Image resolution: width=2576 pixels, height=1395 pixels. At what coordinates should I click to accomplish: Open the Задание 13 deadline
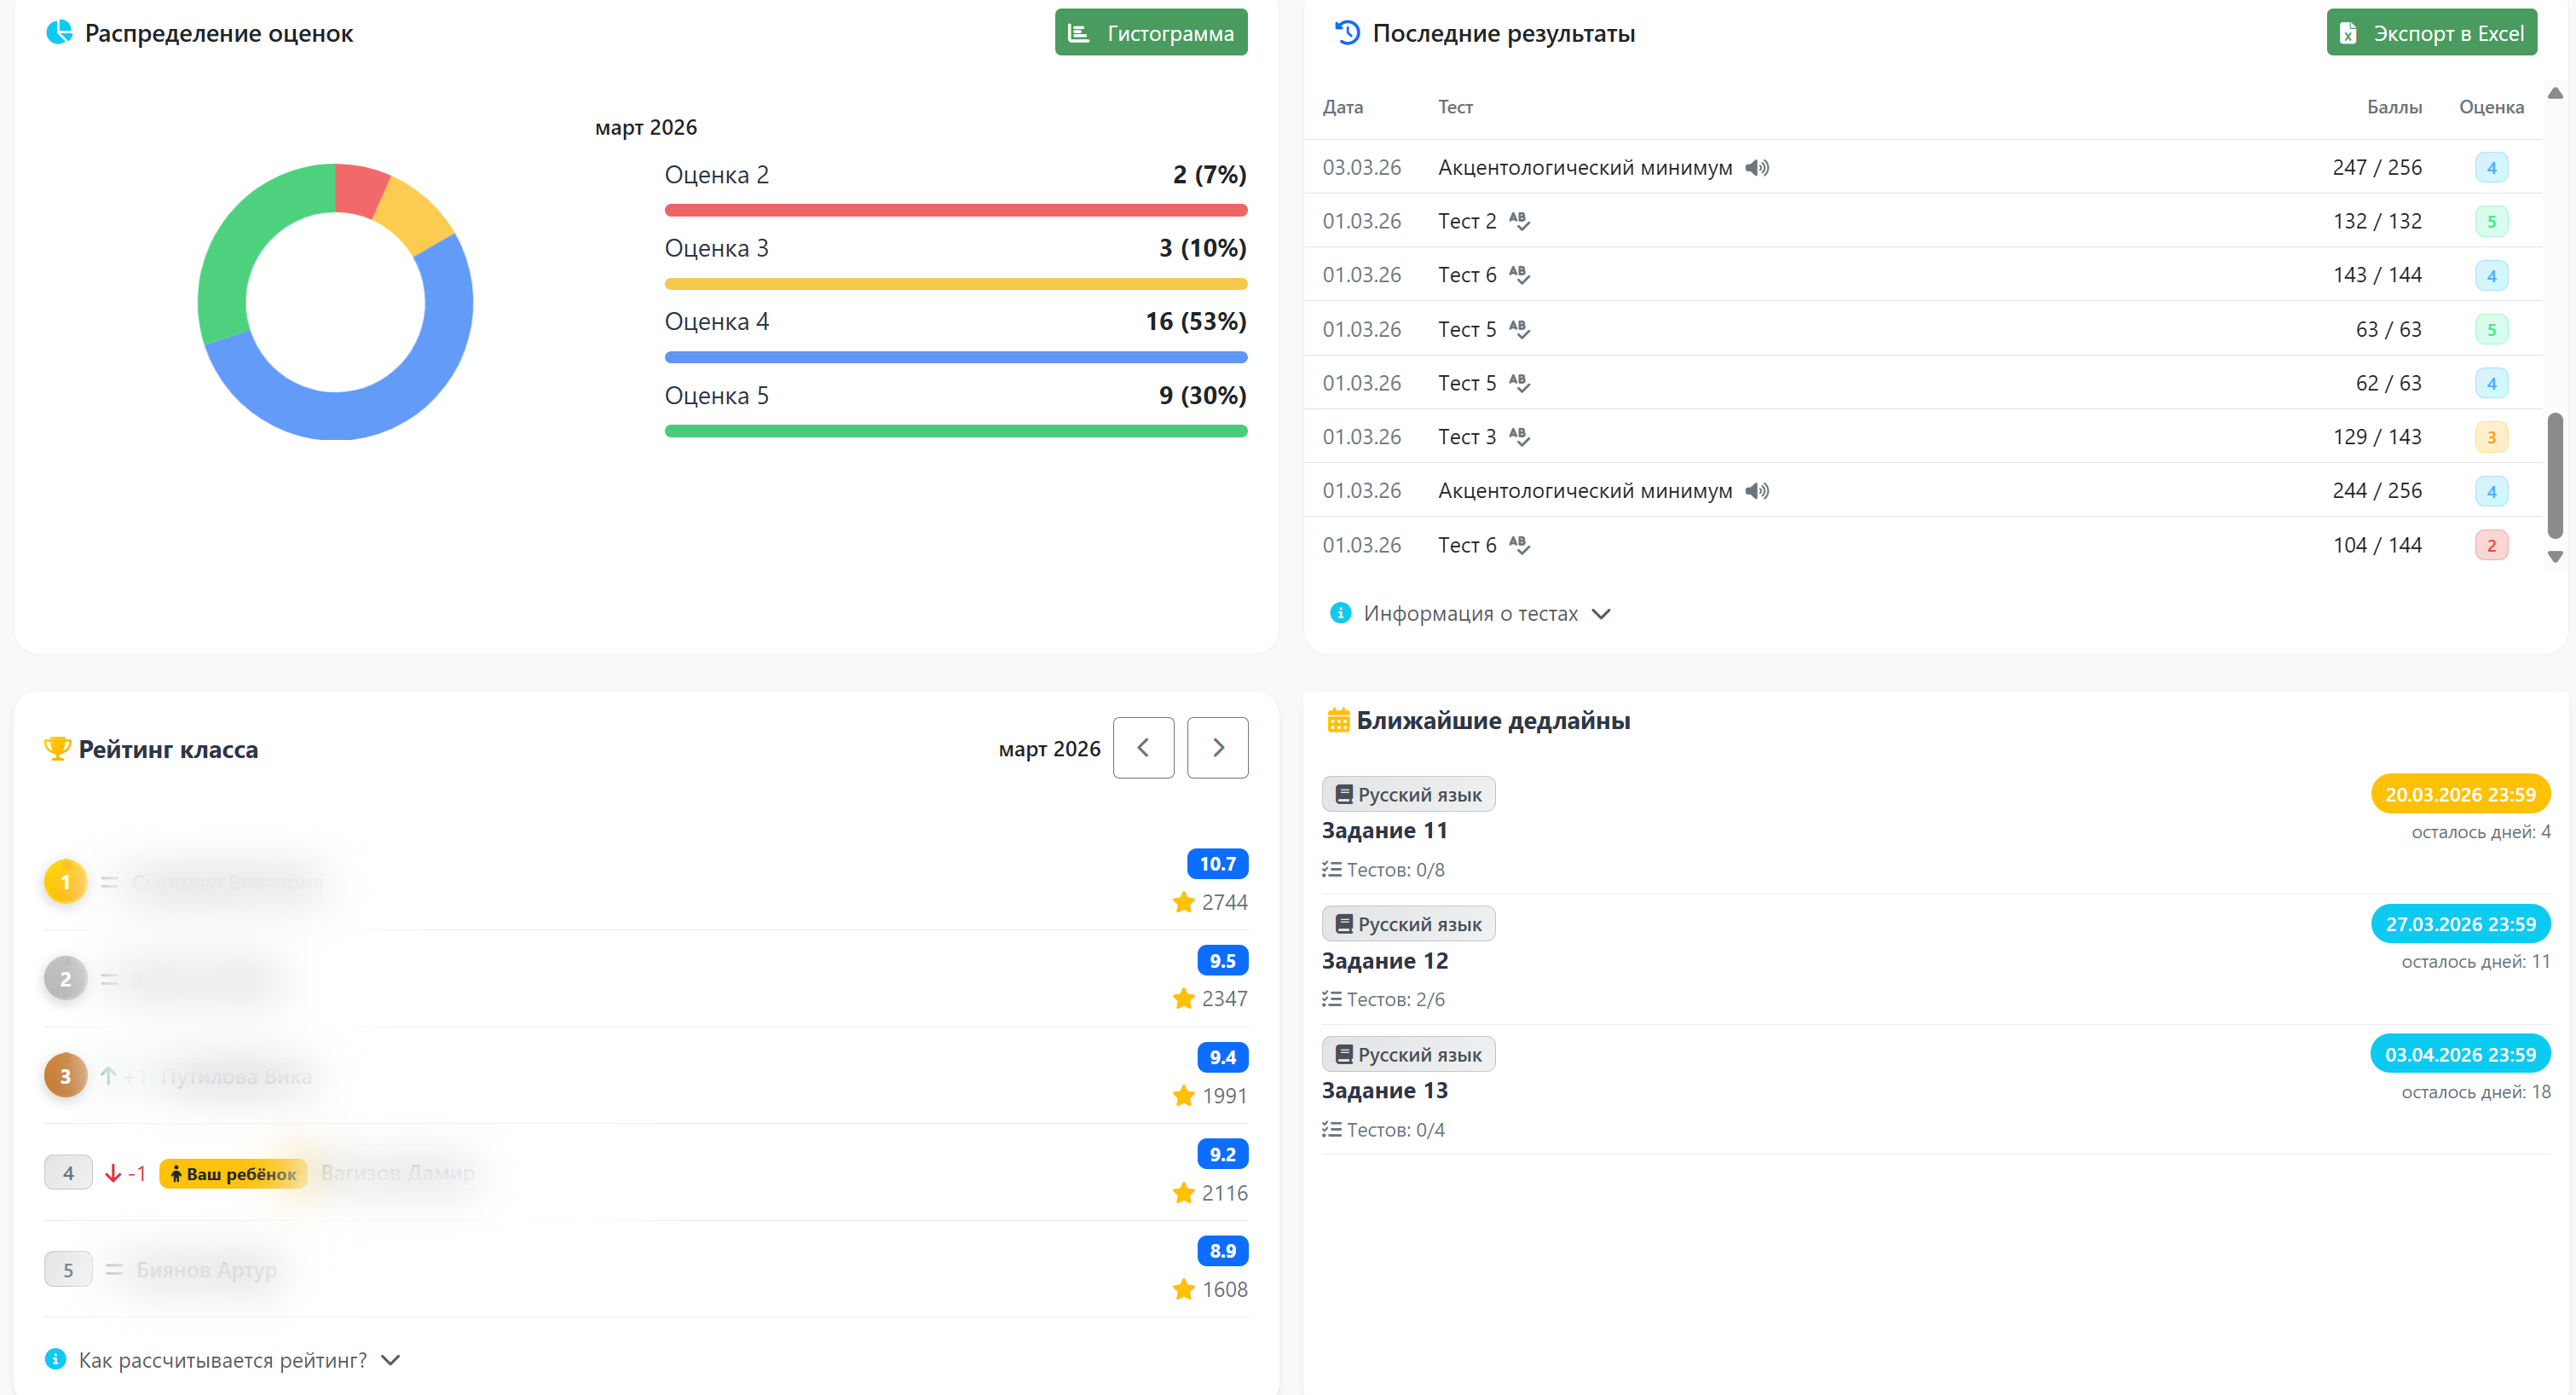pyautogui.click(x=1384, y=1091)
